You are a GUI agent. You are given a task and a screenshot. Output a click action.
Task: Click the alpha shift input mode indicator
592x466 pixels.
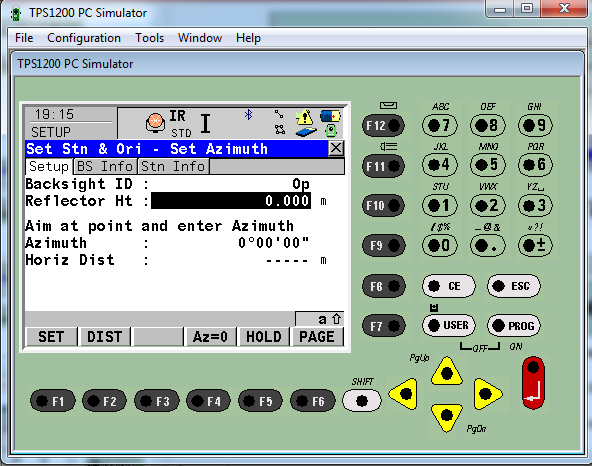click(320, 319)
